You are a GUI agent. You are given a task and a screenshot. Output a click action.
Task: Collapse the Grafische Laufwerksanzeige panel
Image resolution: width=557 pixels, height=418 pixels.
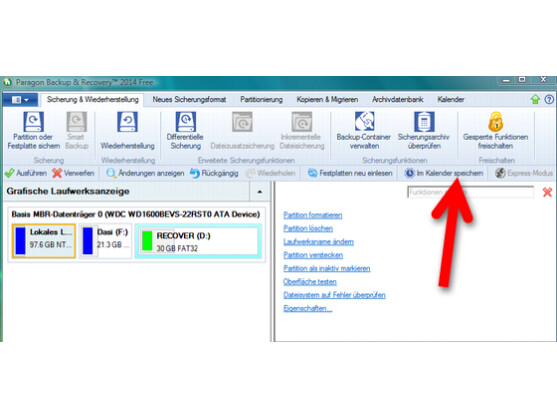click(x=260, y=191)
